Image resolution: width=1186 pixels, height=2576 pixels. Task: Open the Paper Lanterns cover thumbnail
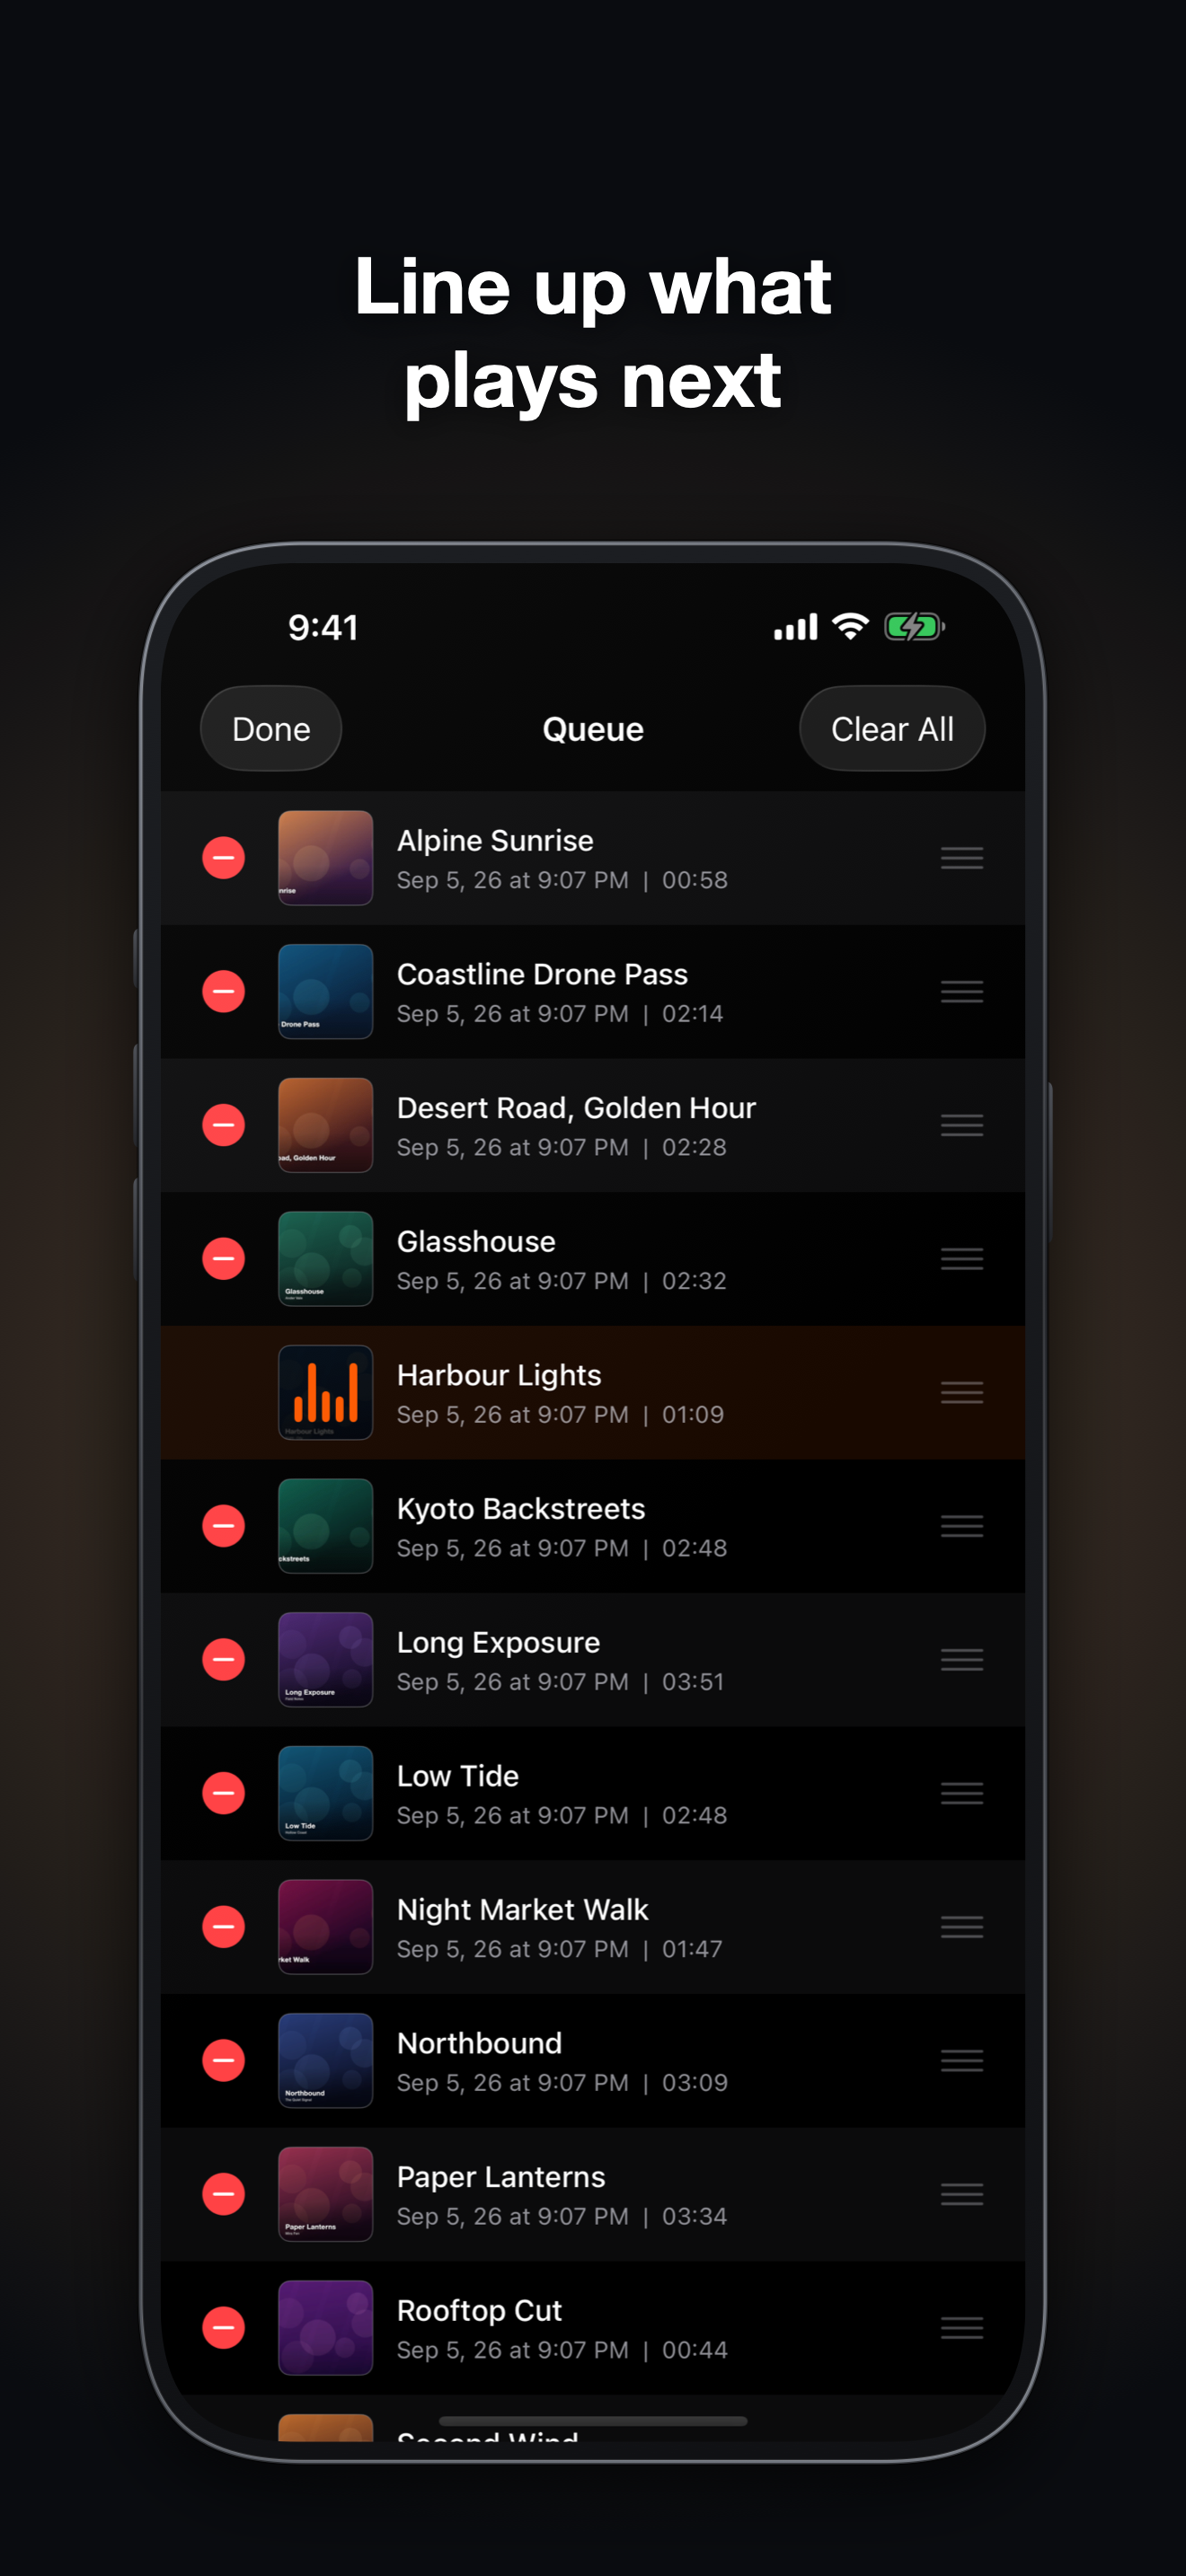[x=326, y=2194]
